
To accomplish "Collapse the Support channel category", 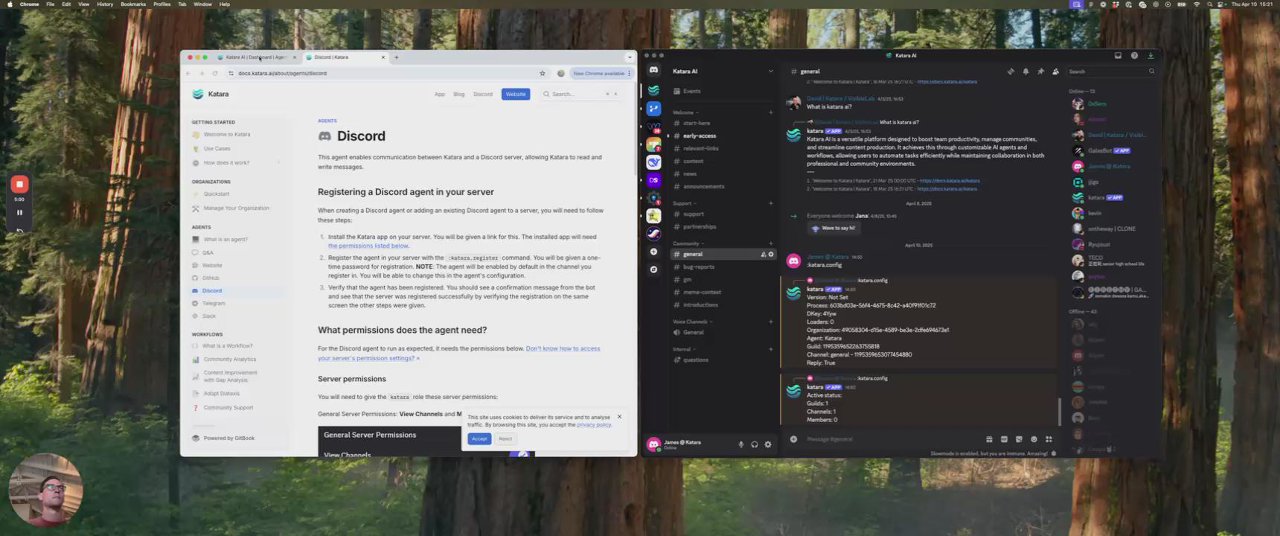I will tap(683, 203).
